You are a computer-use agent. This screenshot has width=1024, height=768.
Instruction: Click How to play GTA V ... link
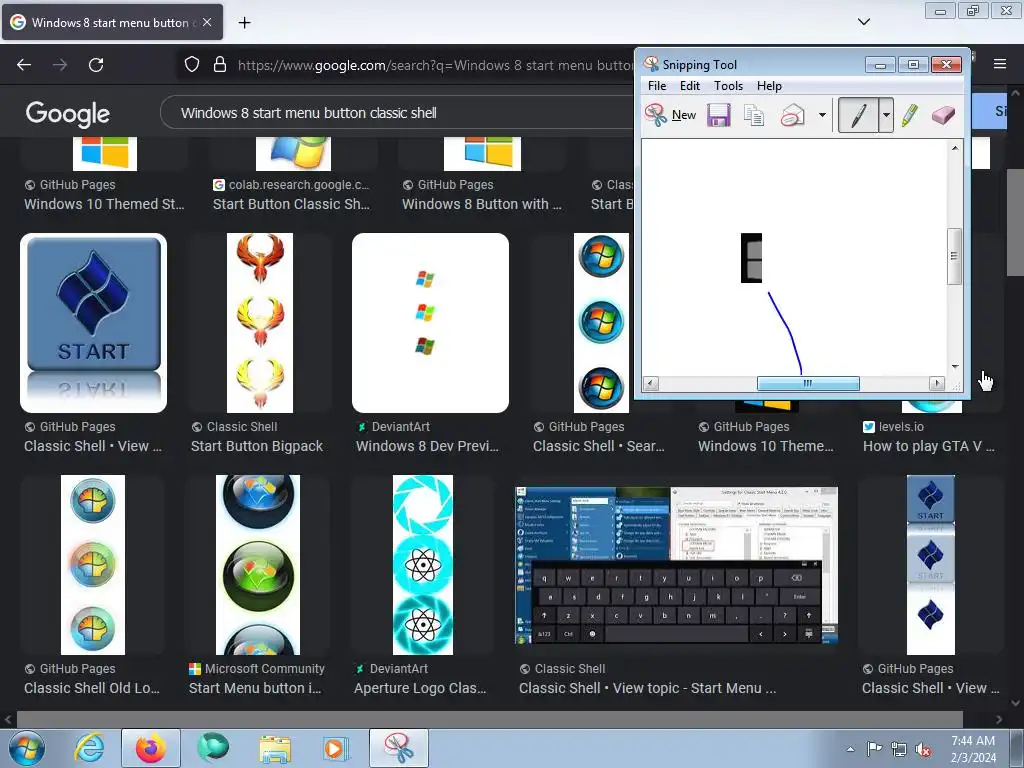coord(929,446)
